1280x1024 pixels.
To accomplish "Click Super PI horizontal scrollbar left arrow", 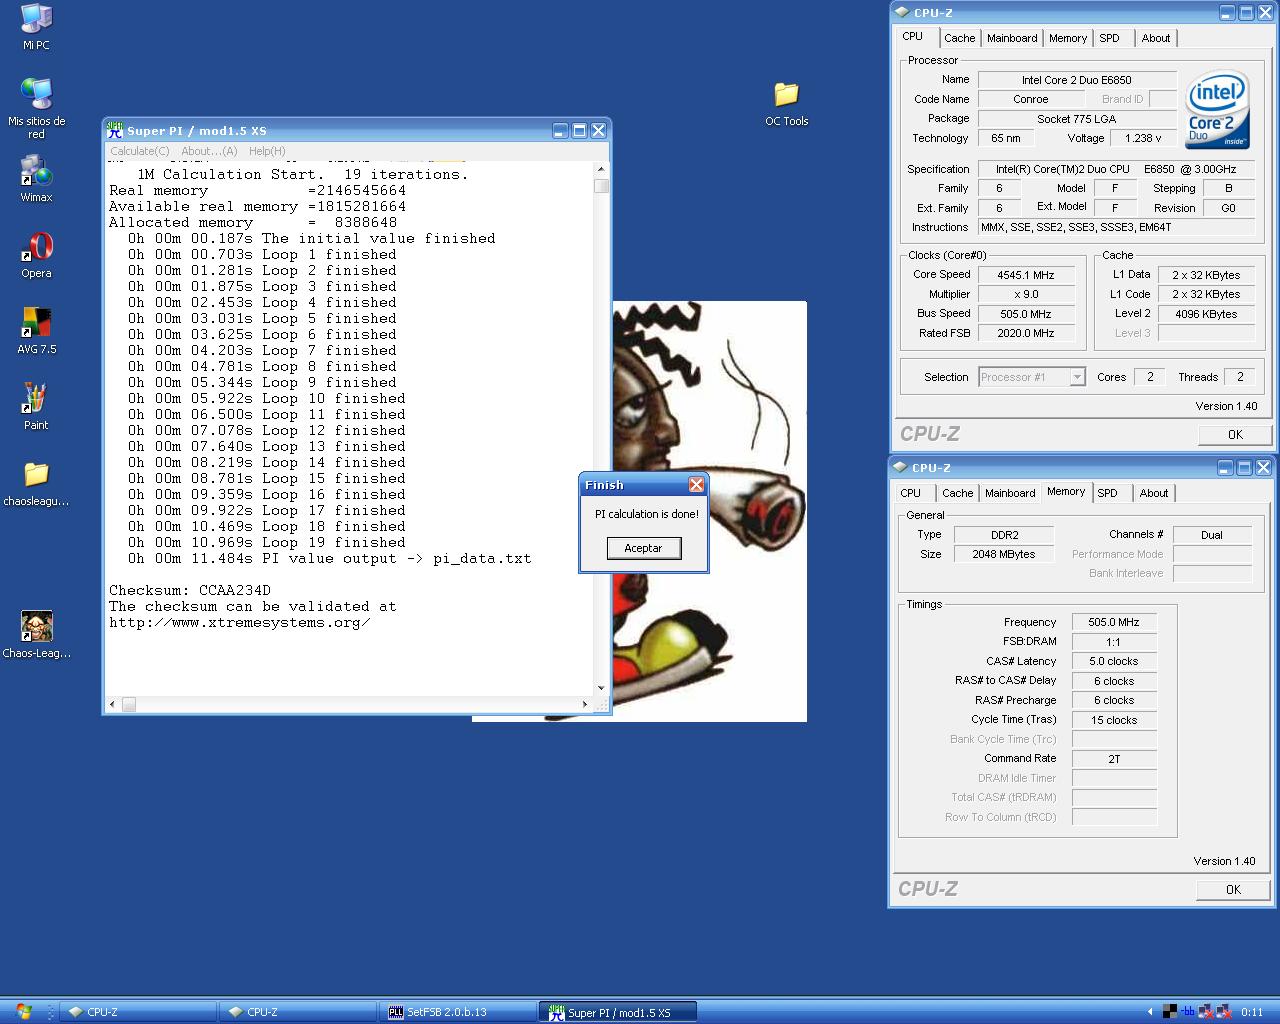I will (112, 704).
